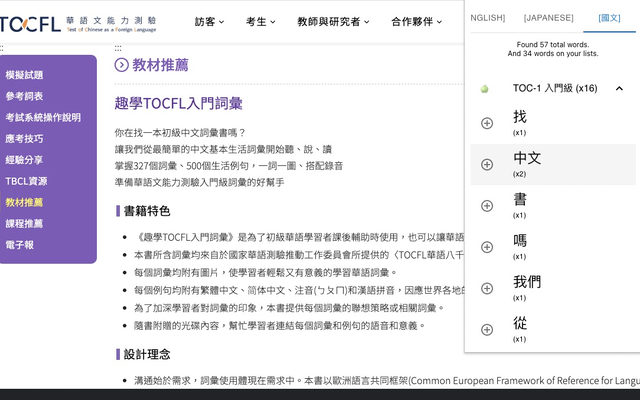Open the 教師與研究者 dropdown menu
Image resolution: width=640 pixels, height=400 pixels.
333,22
